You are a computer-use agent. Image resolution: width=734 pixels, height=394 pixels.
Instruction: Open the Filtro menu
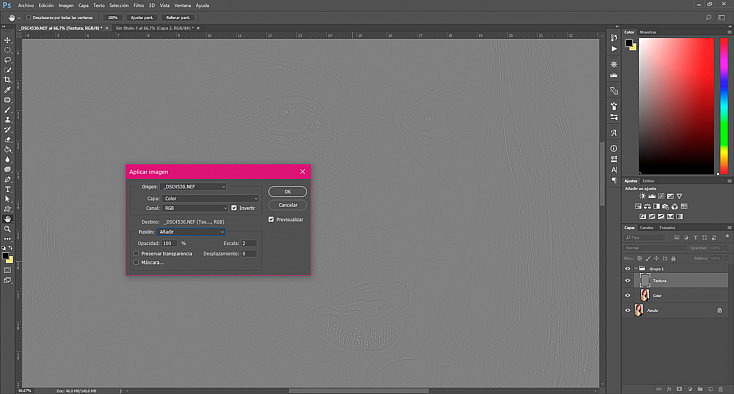pyautogui.click(x=139, y=6)
